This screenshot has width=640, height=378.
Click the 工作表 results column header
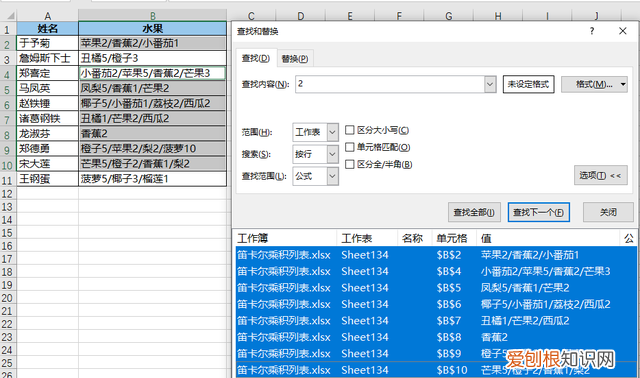click(x=367, y=238)
